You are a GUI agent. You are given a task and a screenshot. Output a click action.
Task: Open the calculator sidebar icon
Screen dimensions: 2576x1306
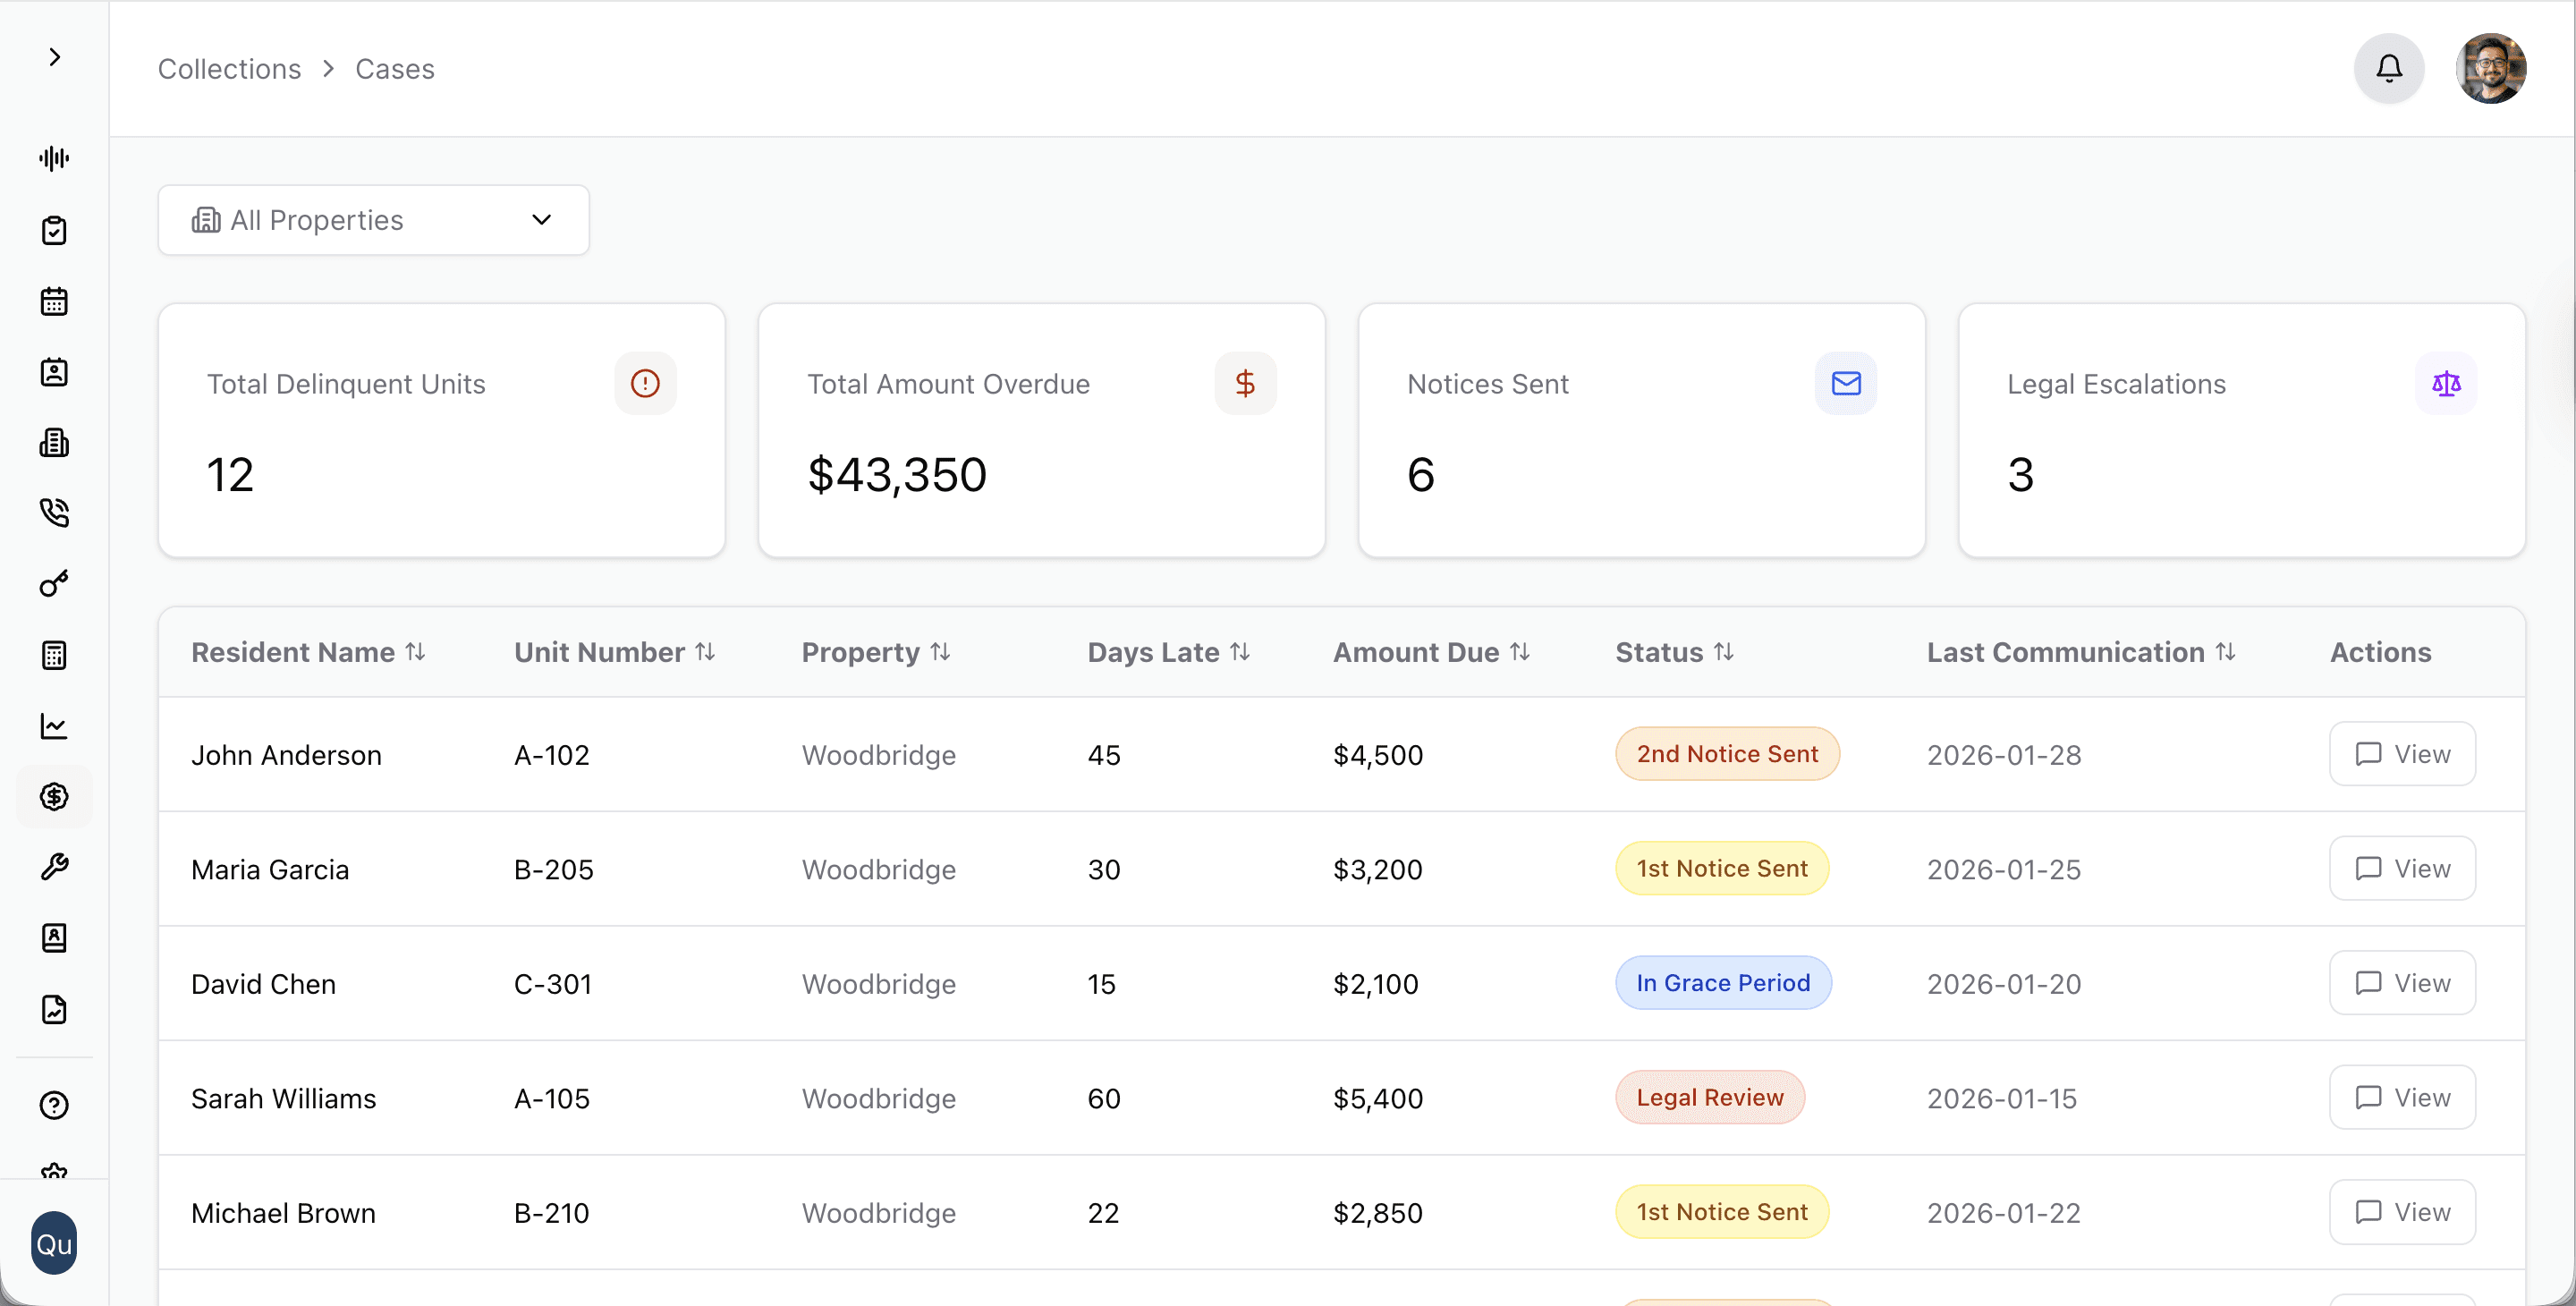[54, 655]
